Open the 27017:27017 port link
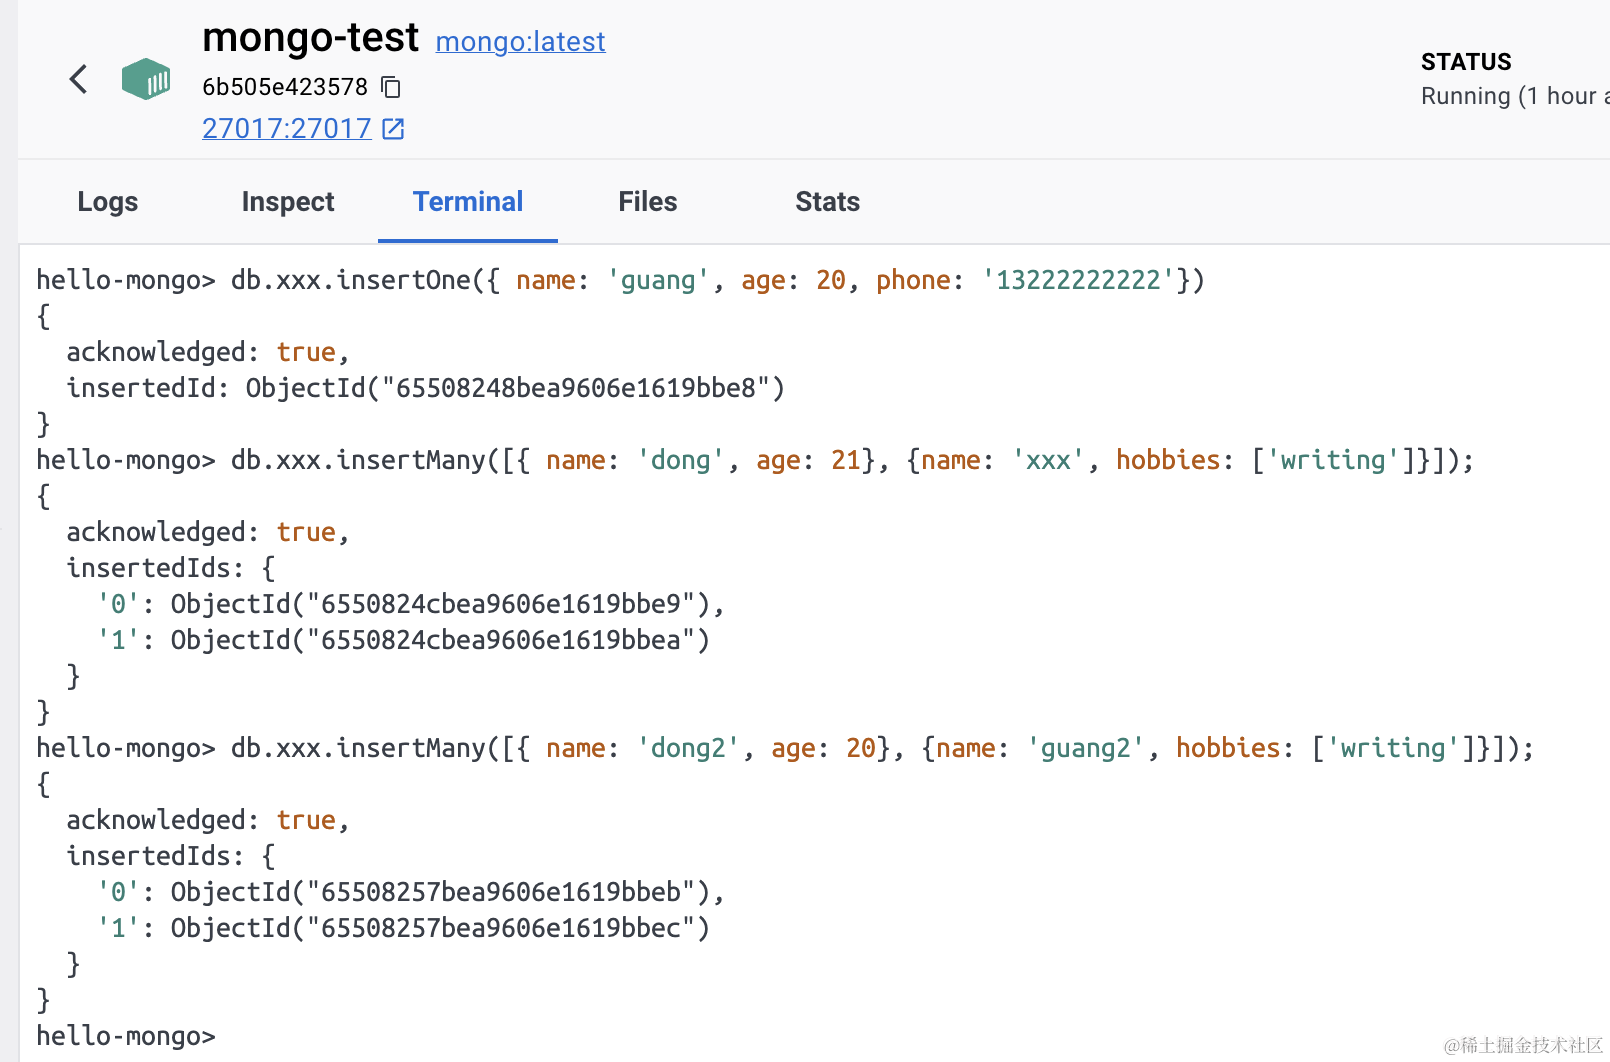 (x=286, y=129)
